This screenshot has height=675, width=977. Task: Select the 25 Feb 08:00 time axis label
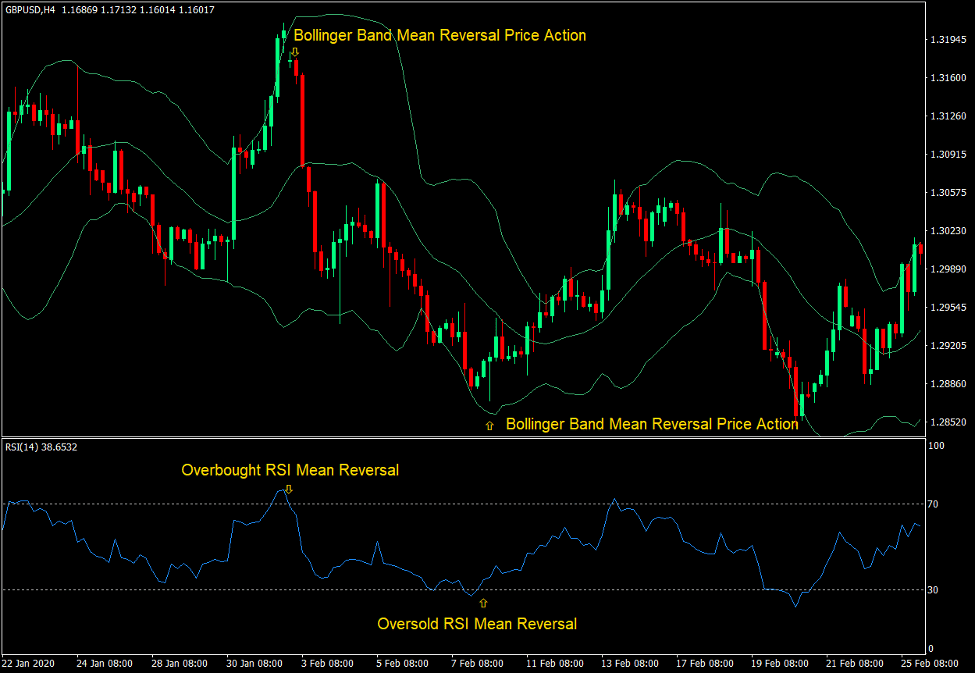930,663
